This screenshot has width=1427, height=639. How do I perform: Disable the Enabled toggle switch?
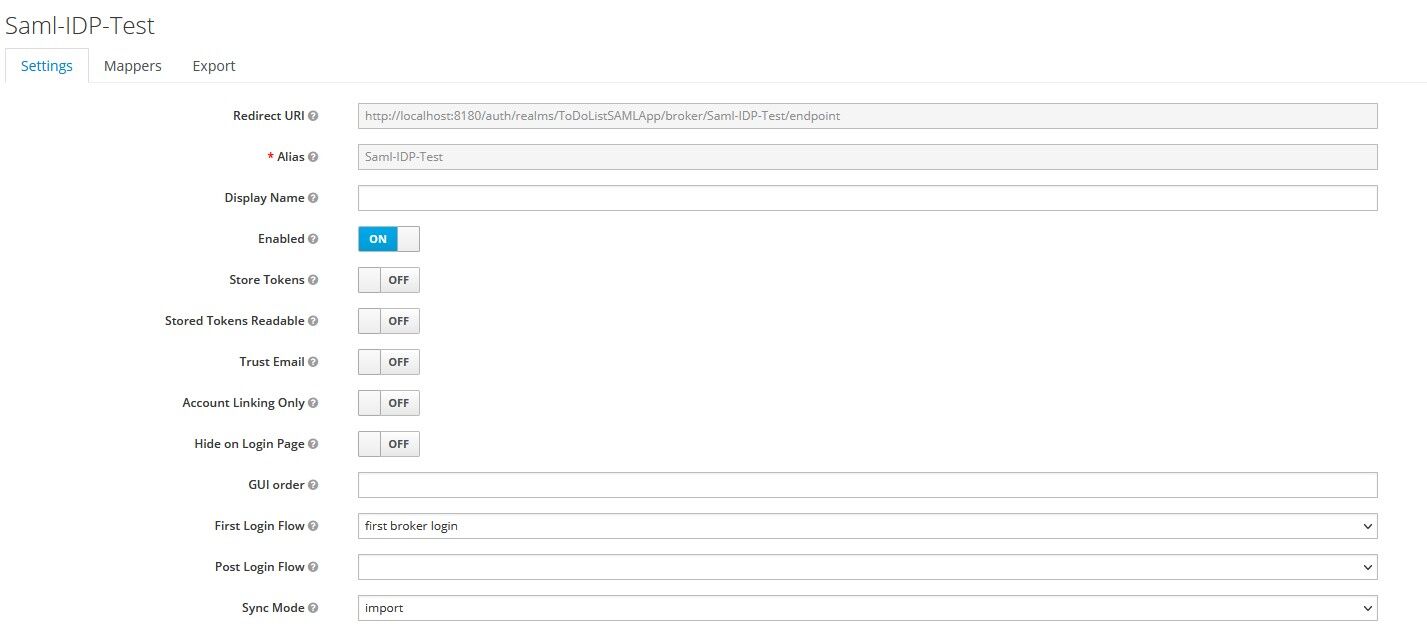pos(388,239)
